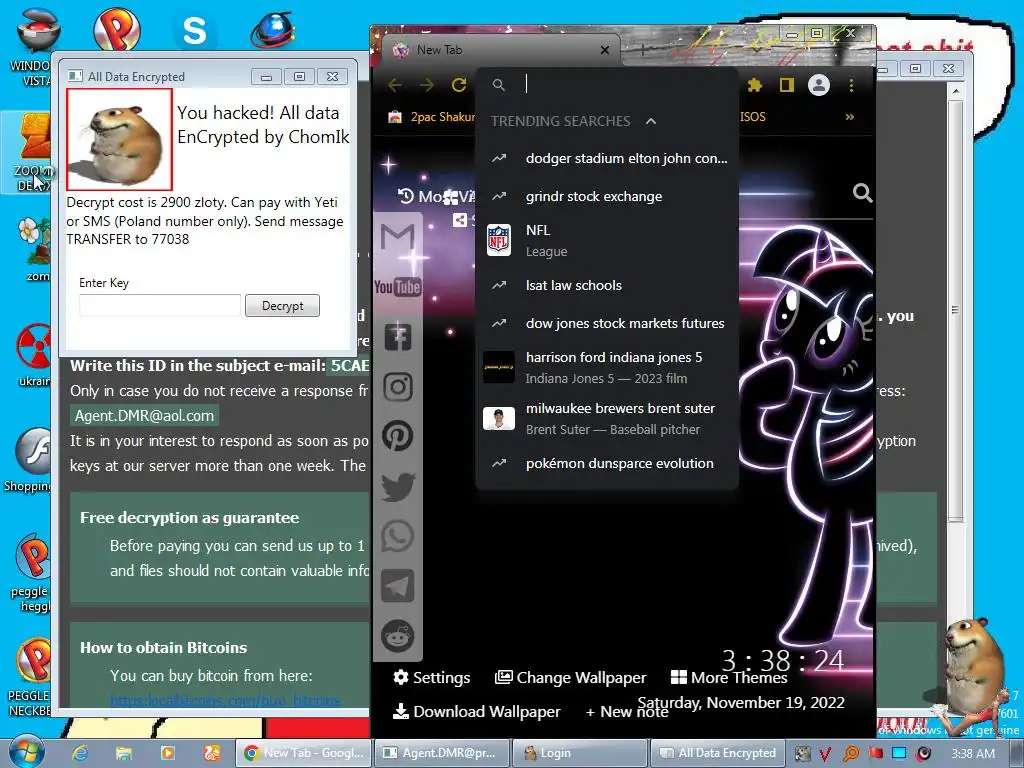Viewport: 1024px width, 768px height.
Task: Select suggestion 'milwaukee brewers brent suter'
Action: (607, 419)
